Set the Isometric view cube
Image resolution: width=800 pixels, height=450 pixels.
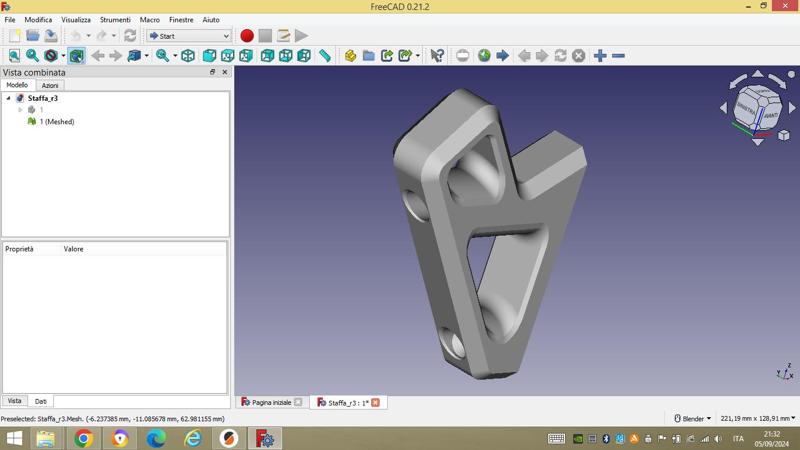click(188, 56)
